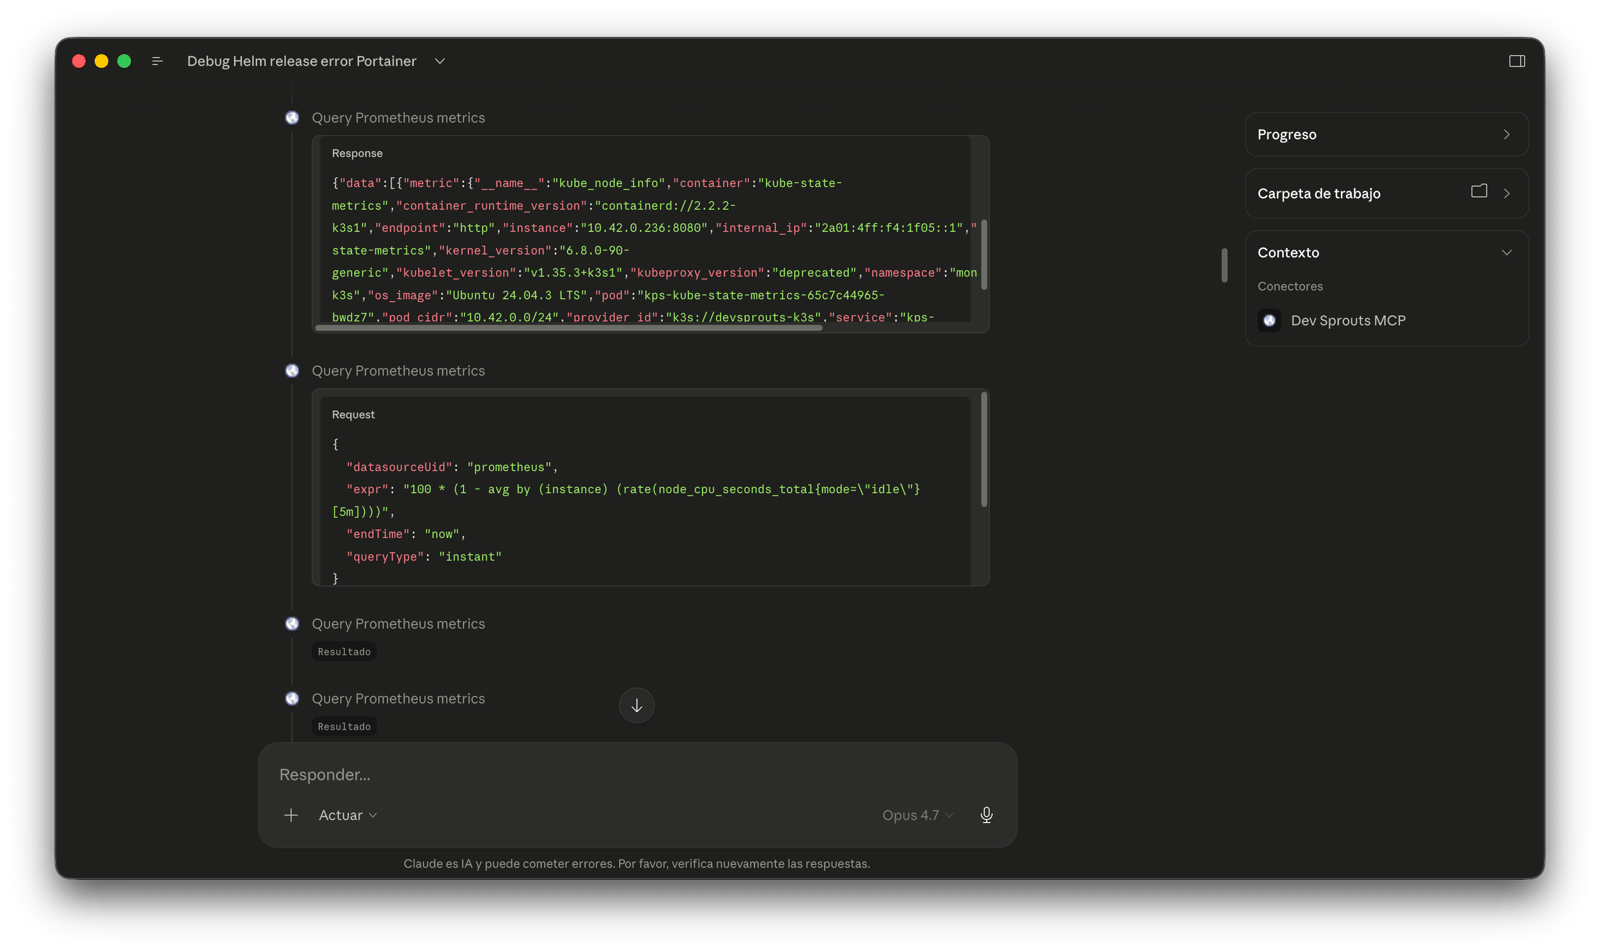This screenshot has height=952, width=1600.
Task: Click the tool icon beside the kube_node_info Response query
Action: click(292, 118)
